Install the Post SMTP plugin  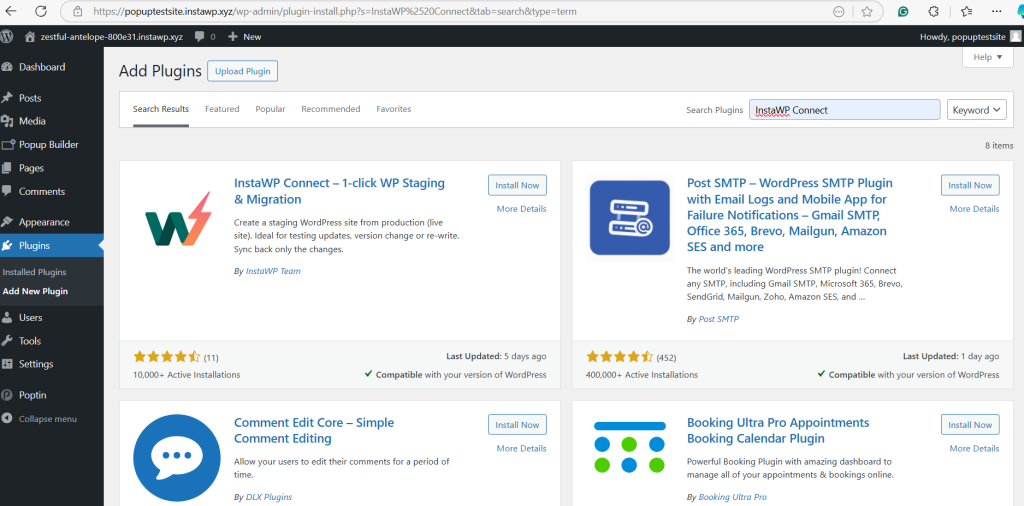970,185
